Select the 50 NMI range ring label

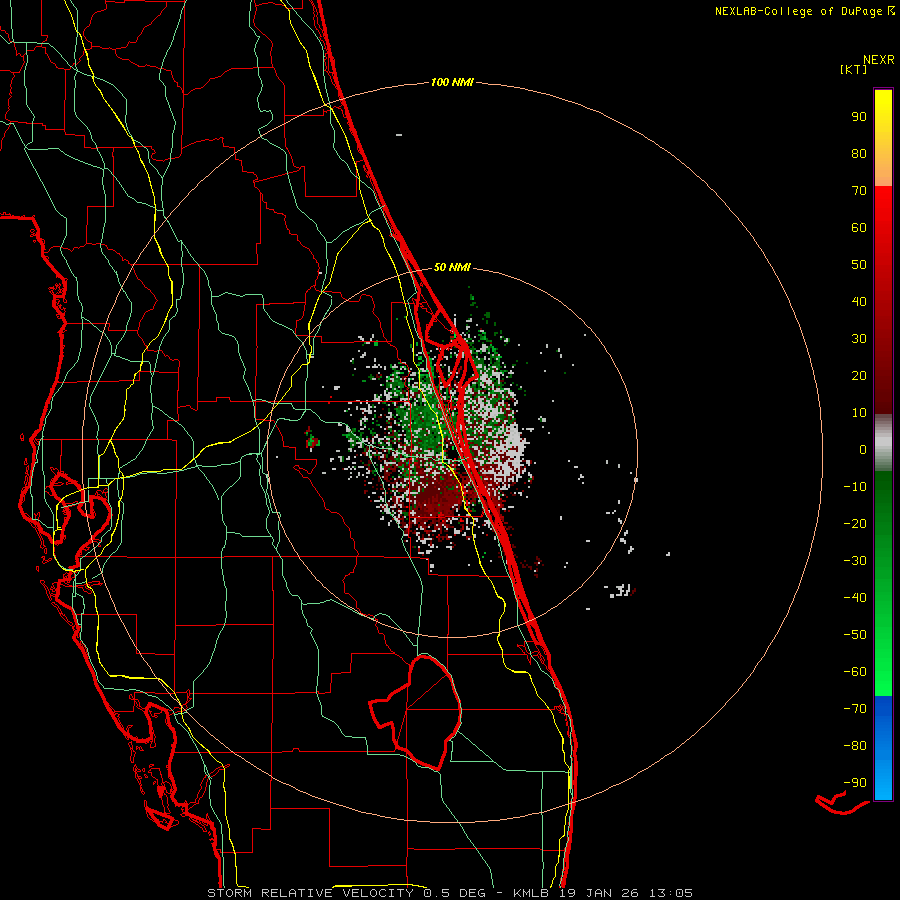452,267
